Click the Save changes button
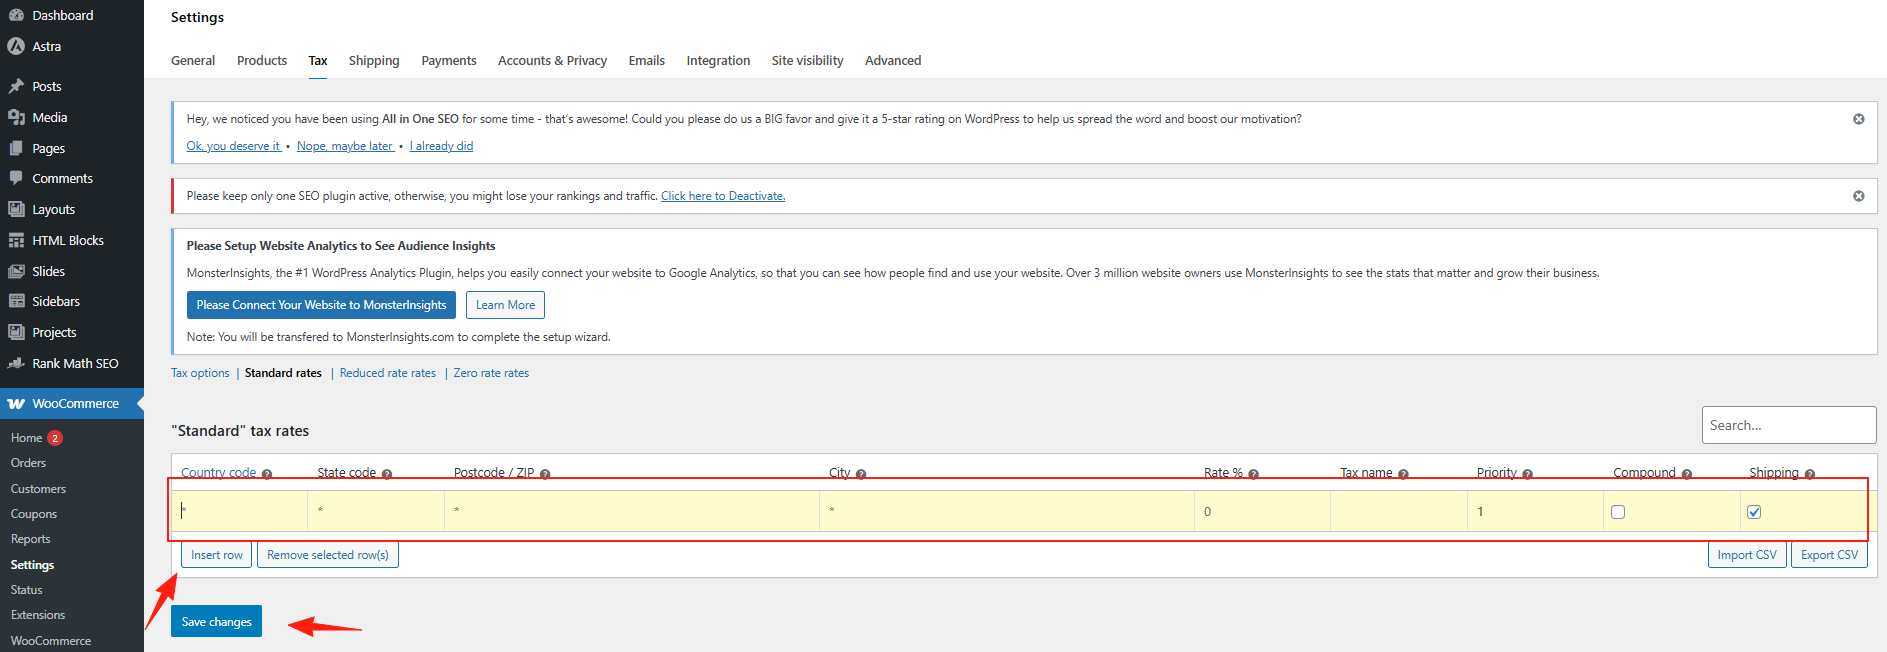This screenshot has height=652, width=1887. point(216,621)
